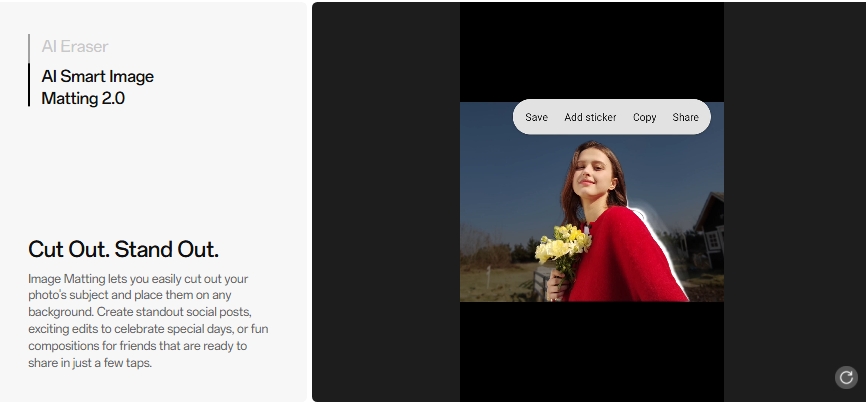Viewport: 866px width, 409px height.
Task: Click Add sticker in the popup menu
Action: tap(590, 117)
